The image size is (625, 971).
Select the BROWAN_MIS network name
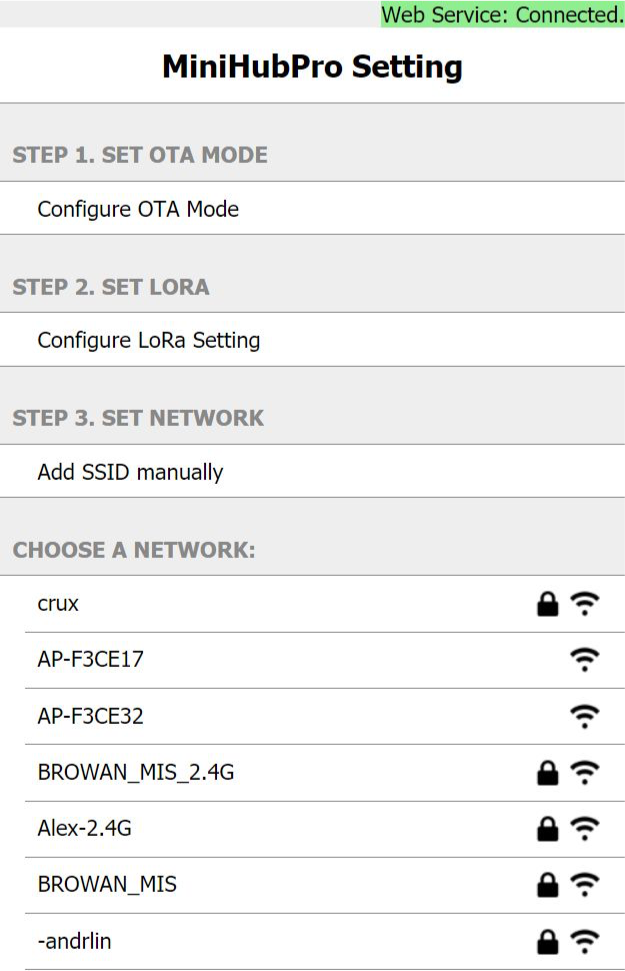click(x=107, y=884)
